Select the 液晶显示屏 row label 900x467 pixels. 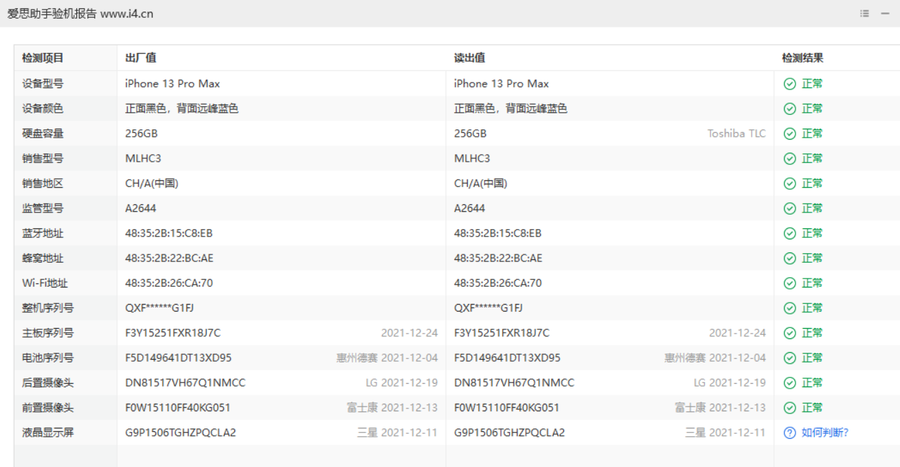tap(48, 433)
